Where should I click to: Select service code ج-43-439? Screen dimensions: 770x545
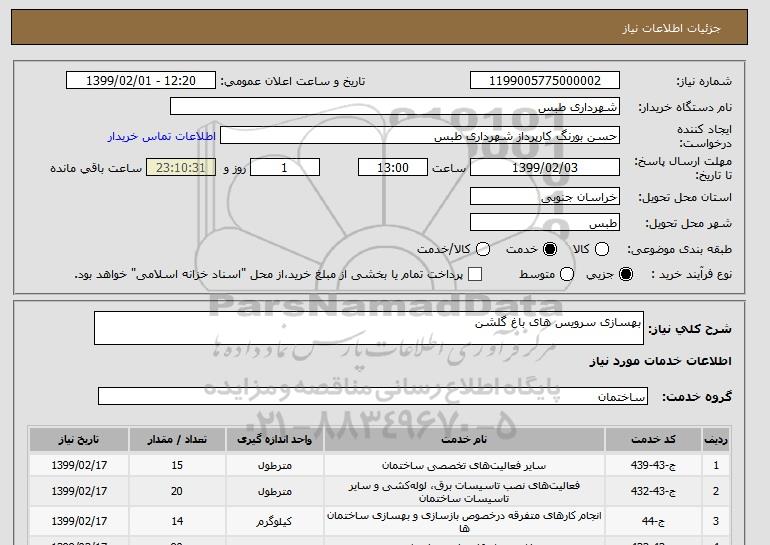click(x=653, y=465)
